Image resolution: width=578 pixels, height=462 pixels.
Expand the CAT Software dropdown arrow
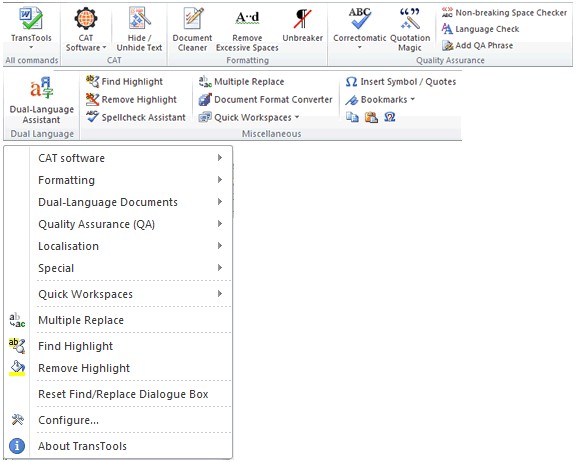(104, 48)
